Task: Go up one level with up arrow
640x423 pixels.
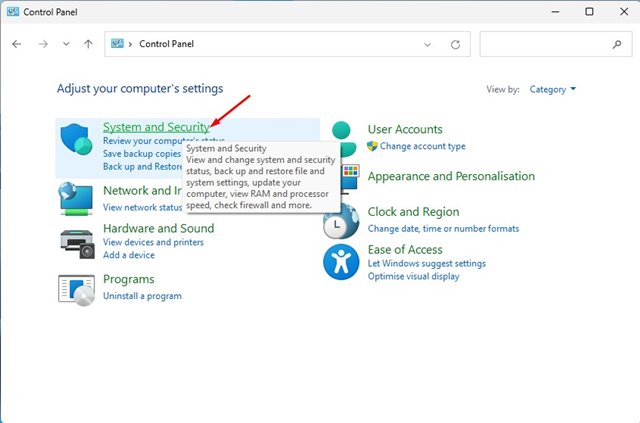Action: [88, 44]
